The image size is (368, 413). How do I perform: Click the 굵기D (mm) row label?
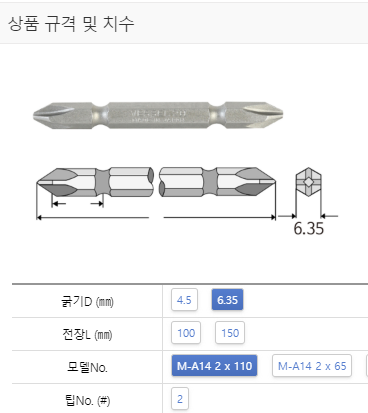coord(87,301)
